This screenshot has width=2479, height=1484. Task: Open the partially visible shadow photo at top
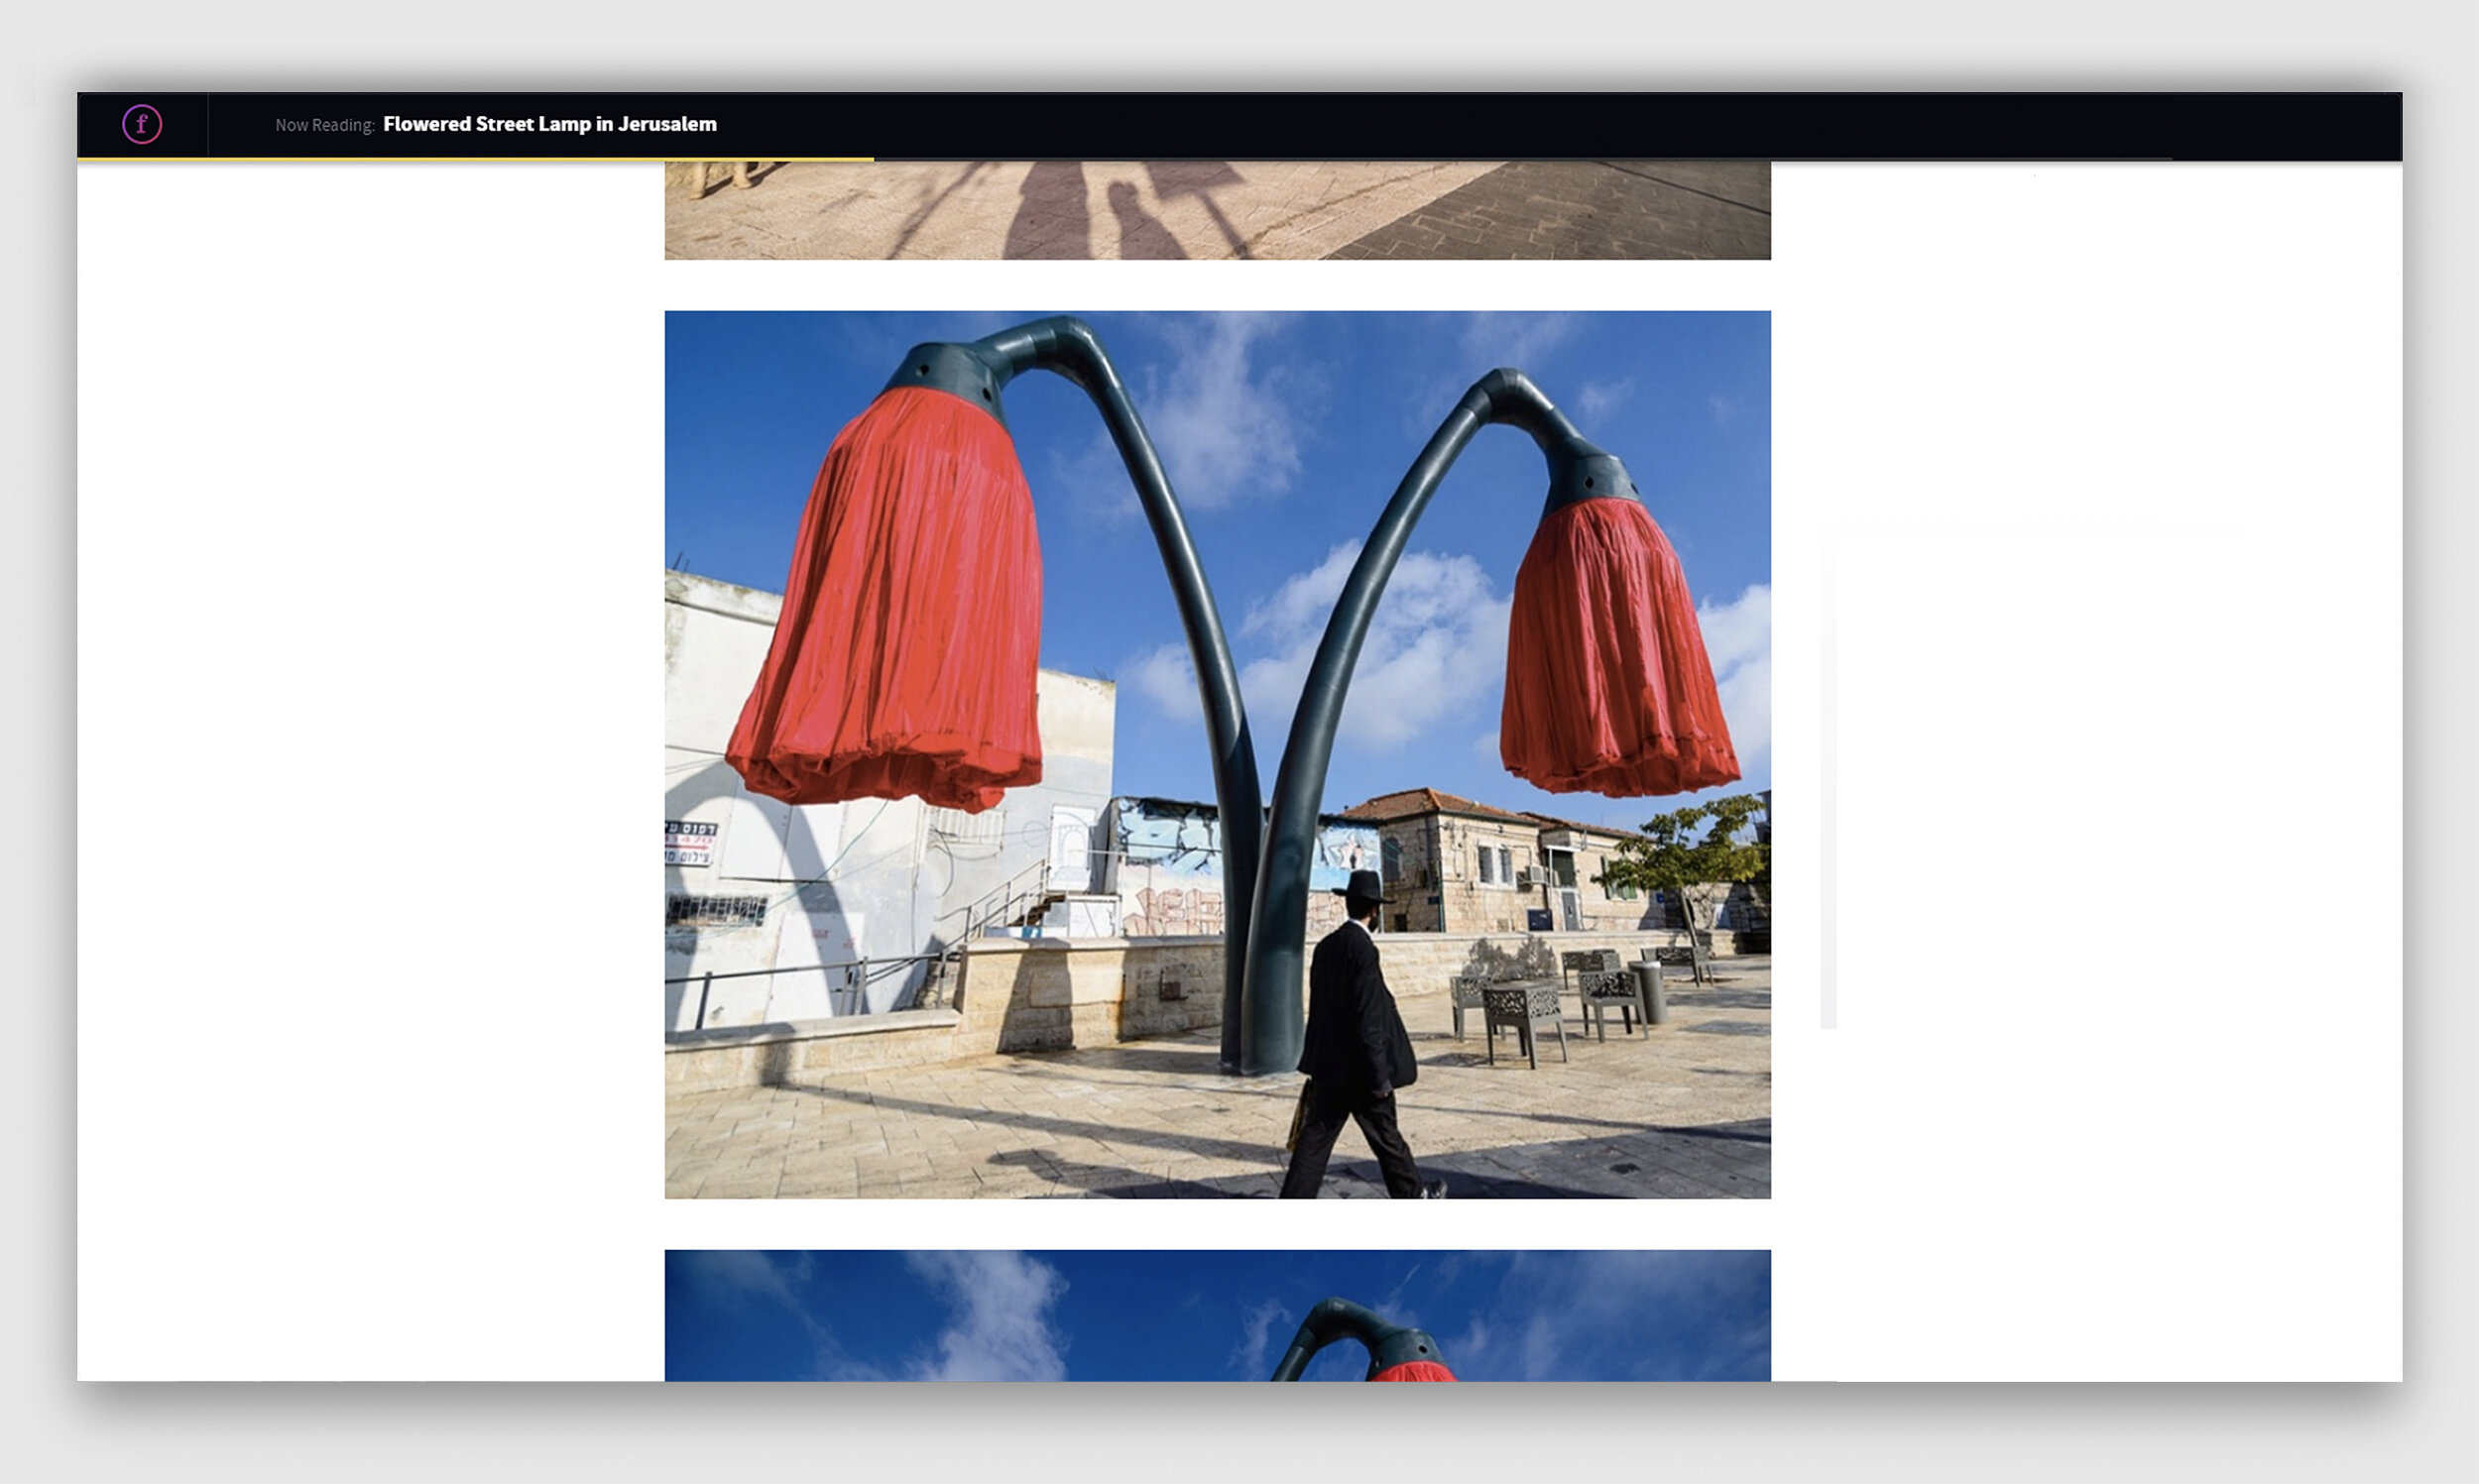(x=1217, y=210)
